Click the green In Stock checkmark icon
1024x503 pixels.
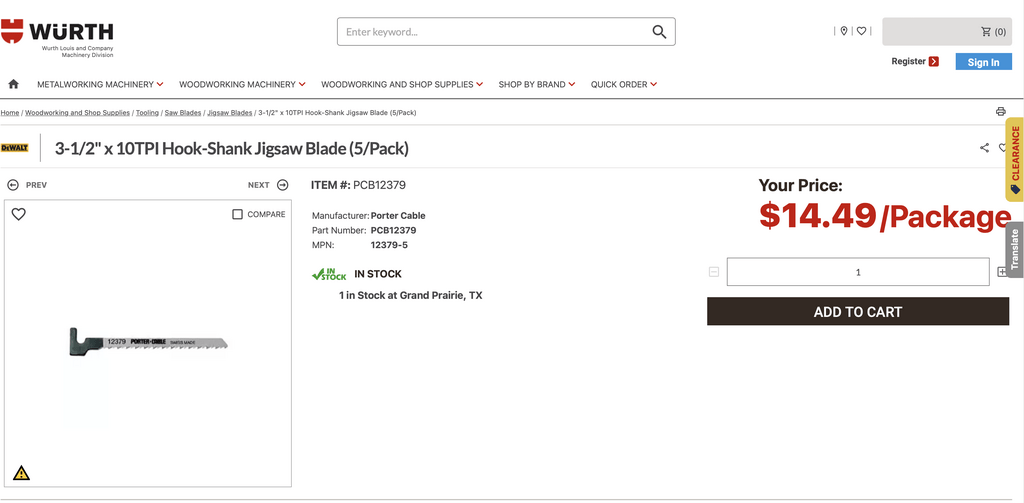329,274
